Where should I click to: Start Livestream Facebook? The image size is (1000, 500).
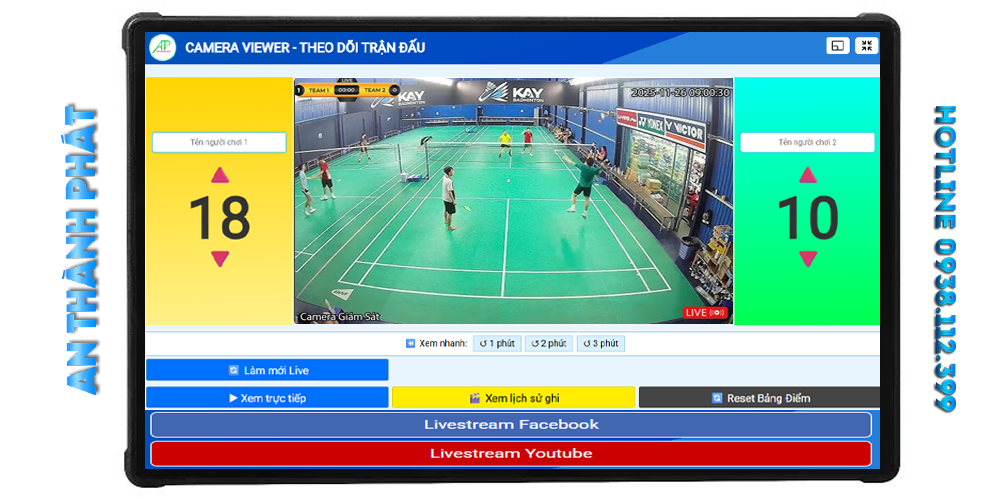[511, 425]
